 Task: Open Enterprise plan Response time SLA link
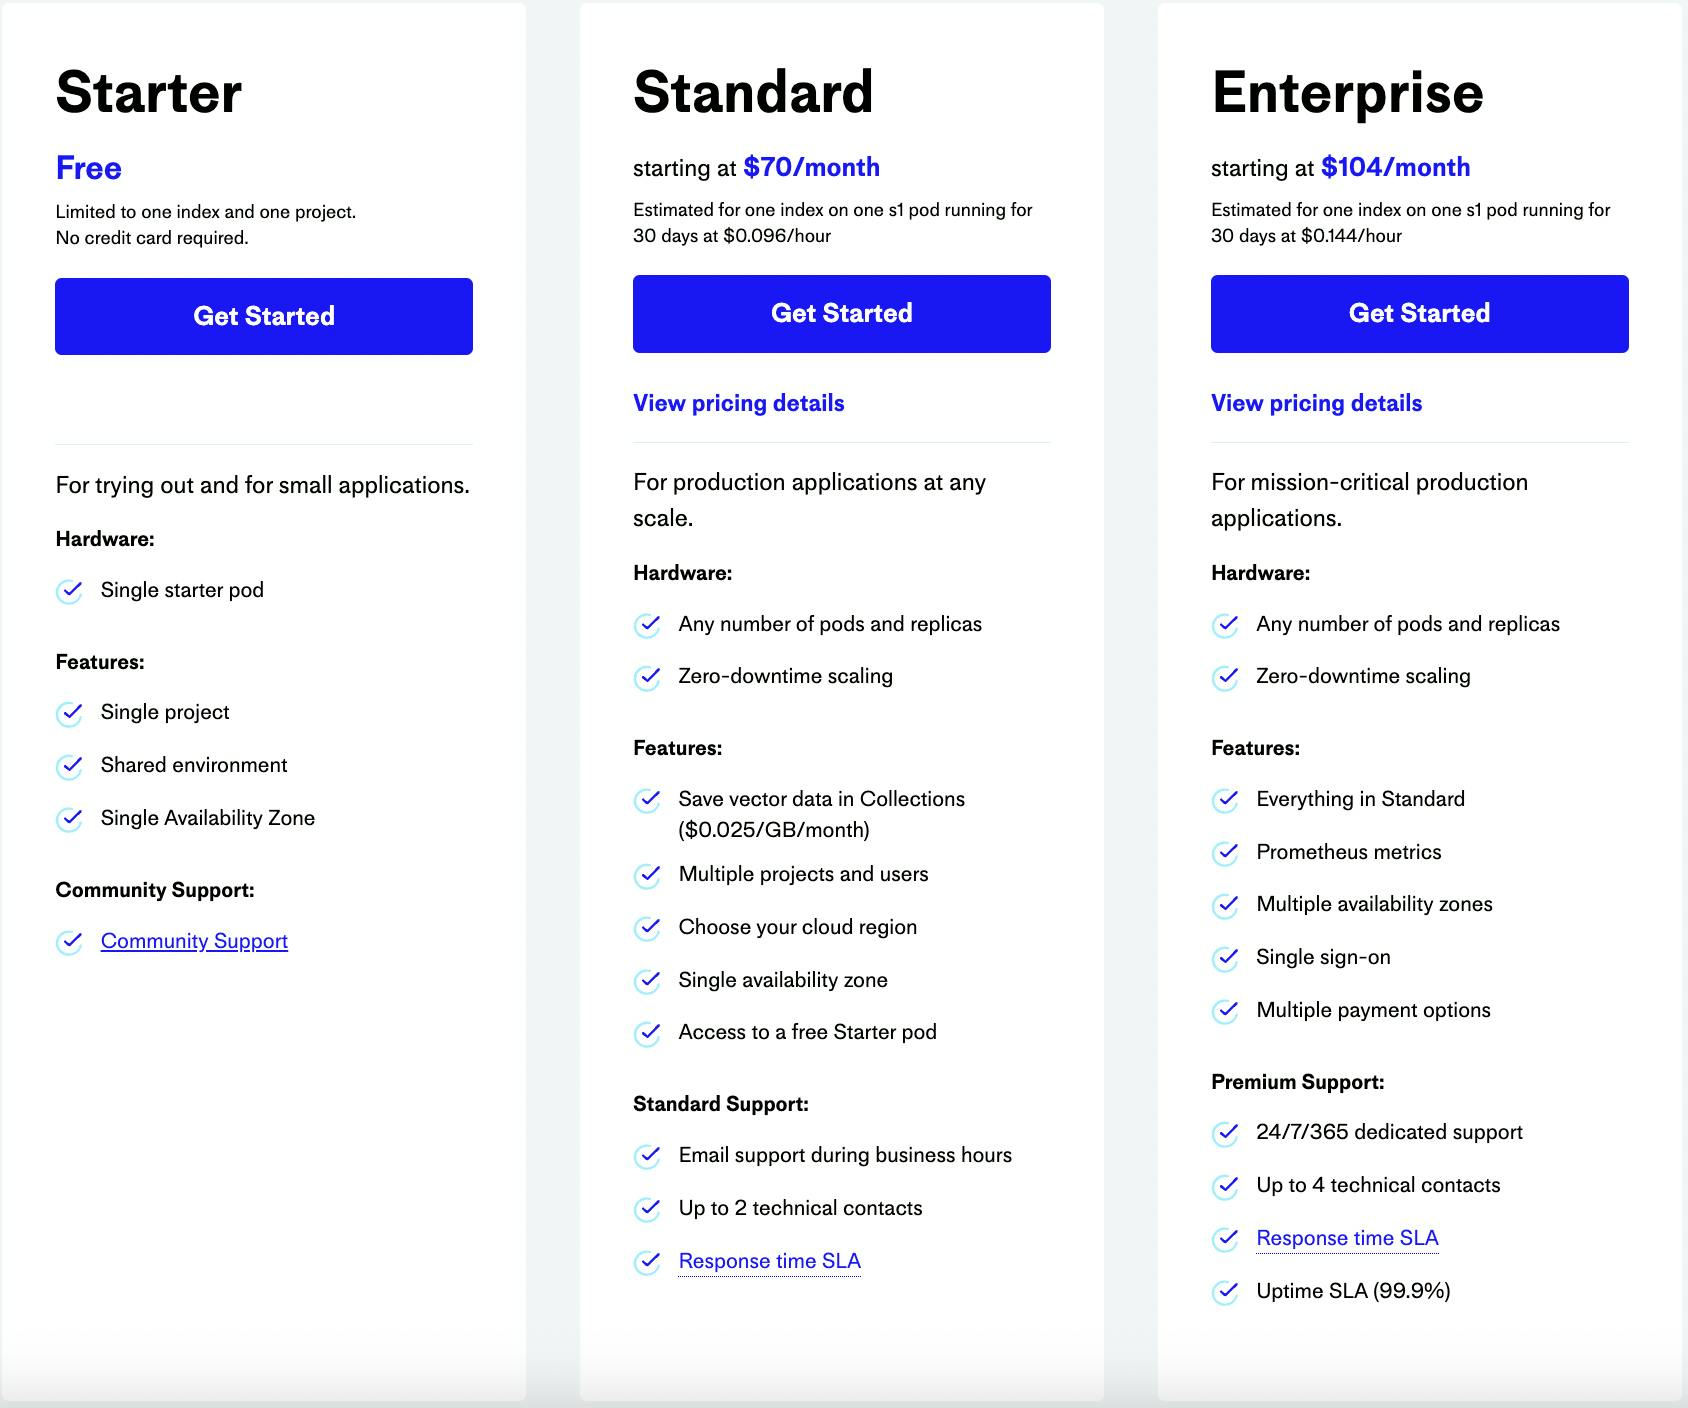click(1347, 1238)
